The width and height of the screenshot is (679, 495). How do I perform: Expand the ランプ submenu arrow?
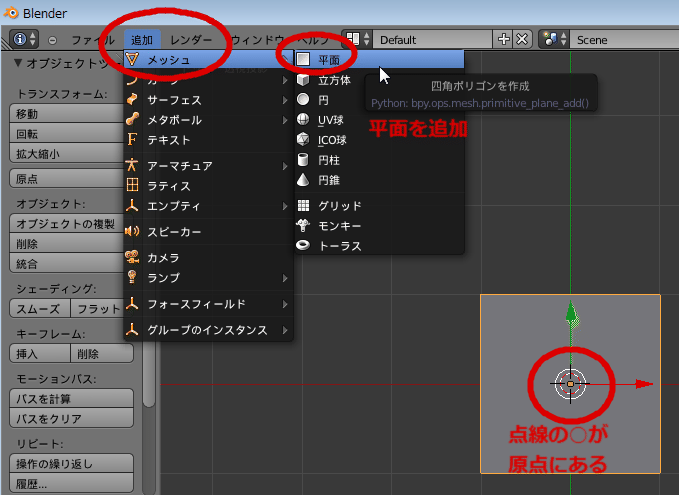coord(285,278)
